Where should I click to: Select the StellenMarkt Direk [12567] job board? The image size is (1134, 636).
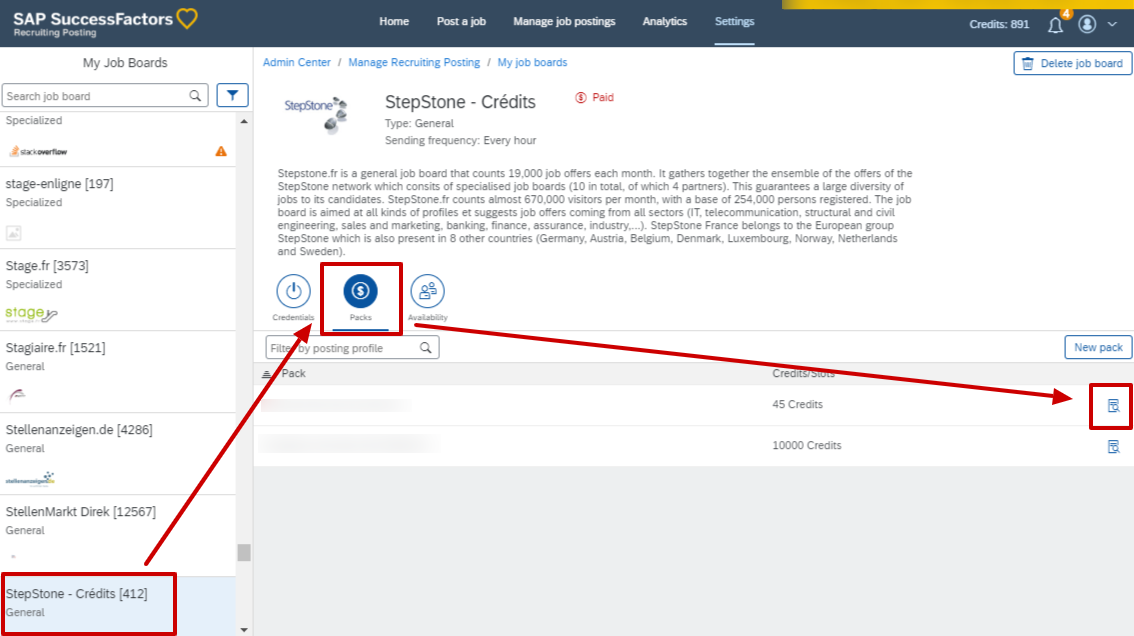coord(118,536)
